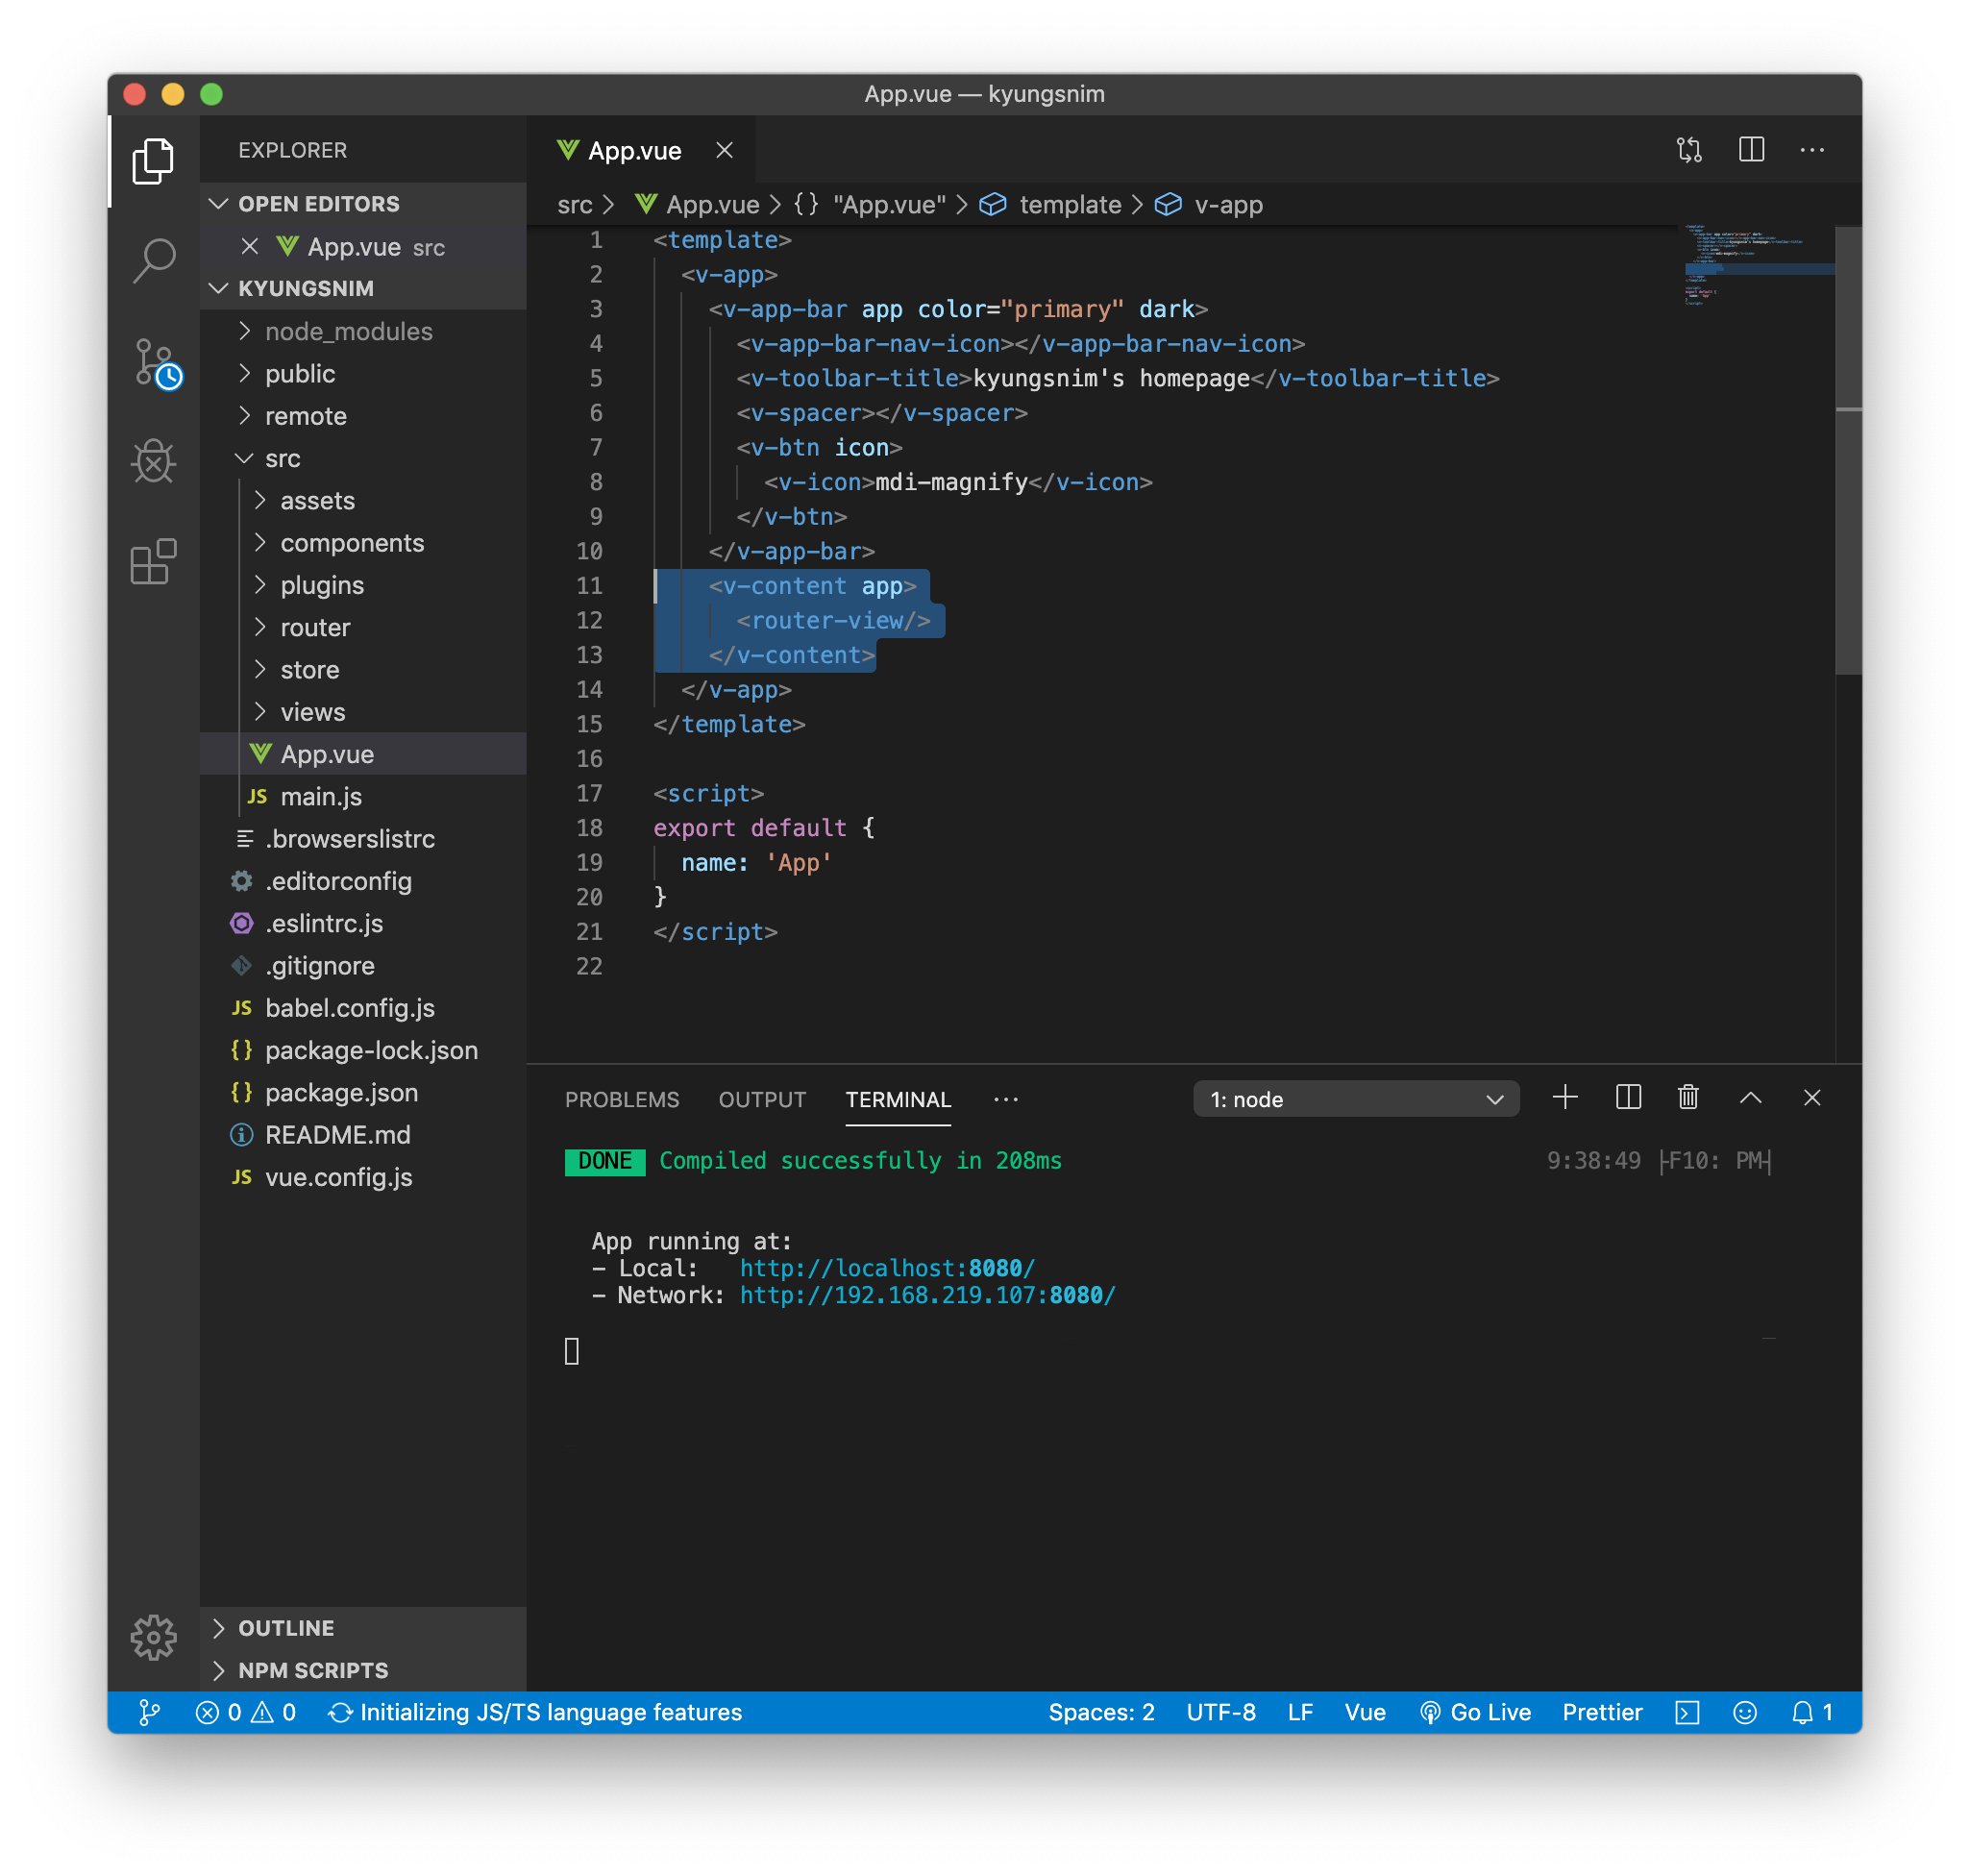Kill terminal with trash icon
The height and width of the screenshot is (1876, 1970).
1688,1098
